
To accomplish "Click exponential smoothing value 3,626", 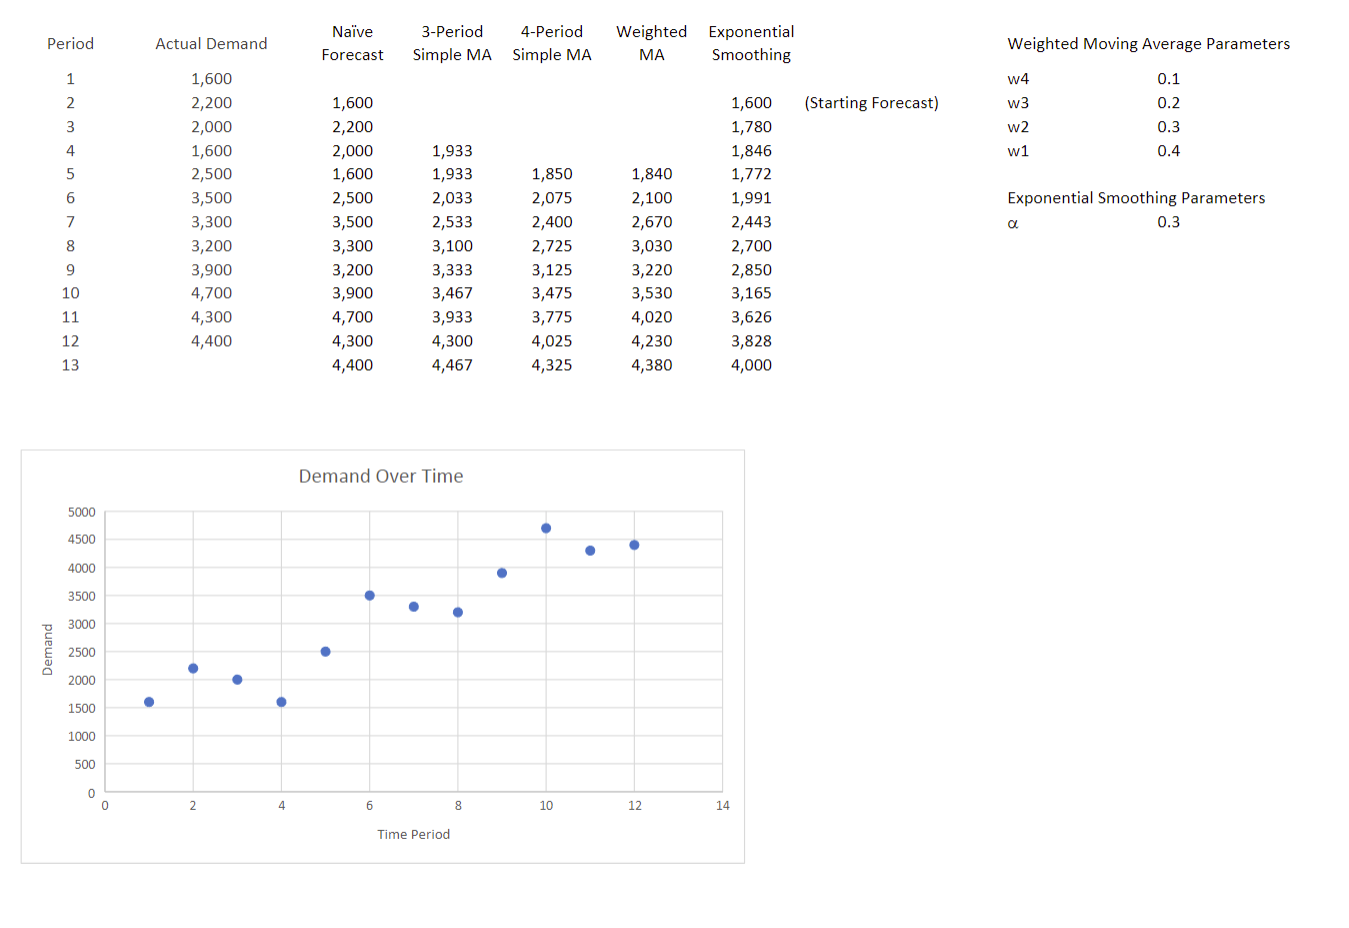I will click(x=751, y=317).
